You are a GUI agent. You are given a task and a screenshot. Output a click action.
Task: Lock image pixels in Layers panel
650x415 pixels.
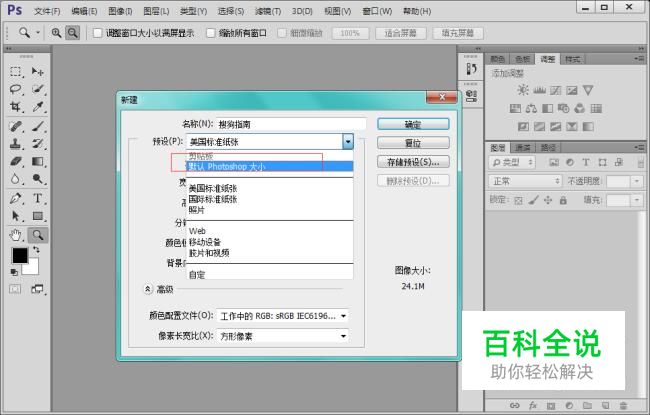[534, 201]
